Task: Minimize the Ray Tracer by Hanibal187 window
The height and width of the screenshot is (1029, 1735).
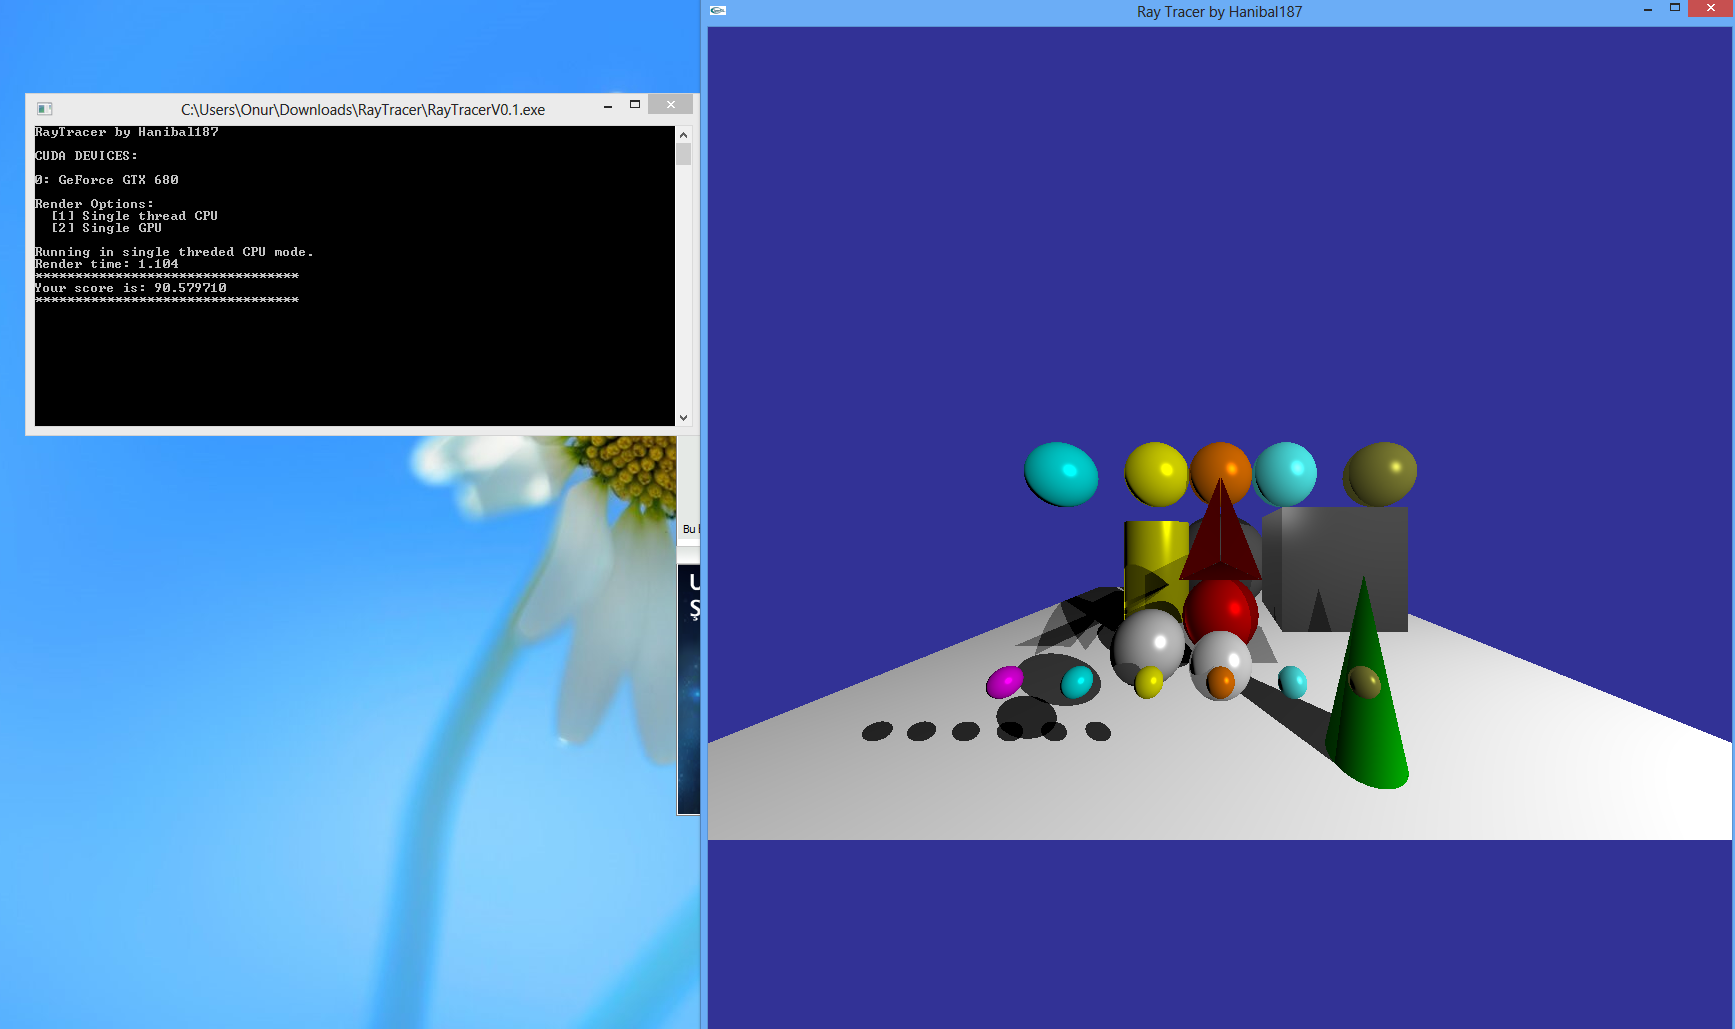Action: [1647, 9]
